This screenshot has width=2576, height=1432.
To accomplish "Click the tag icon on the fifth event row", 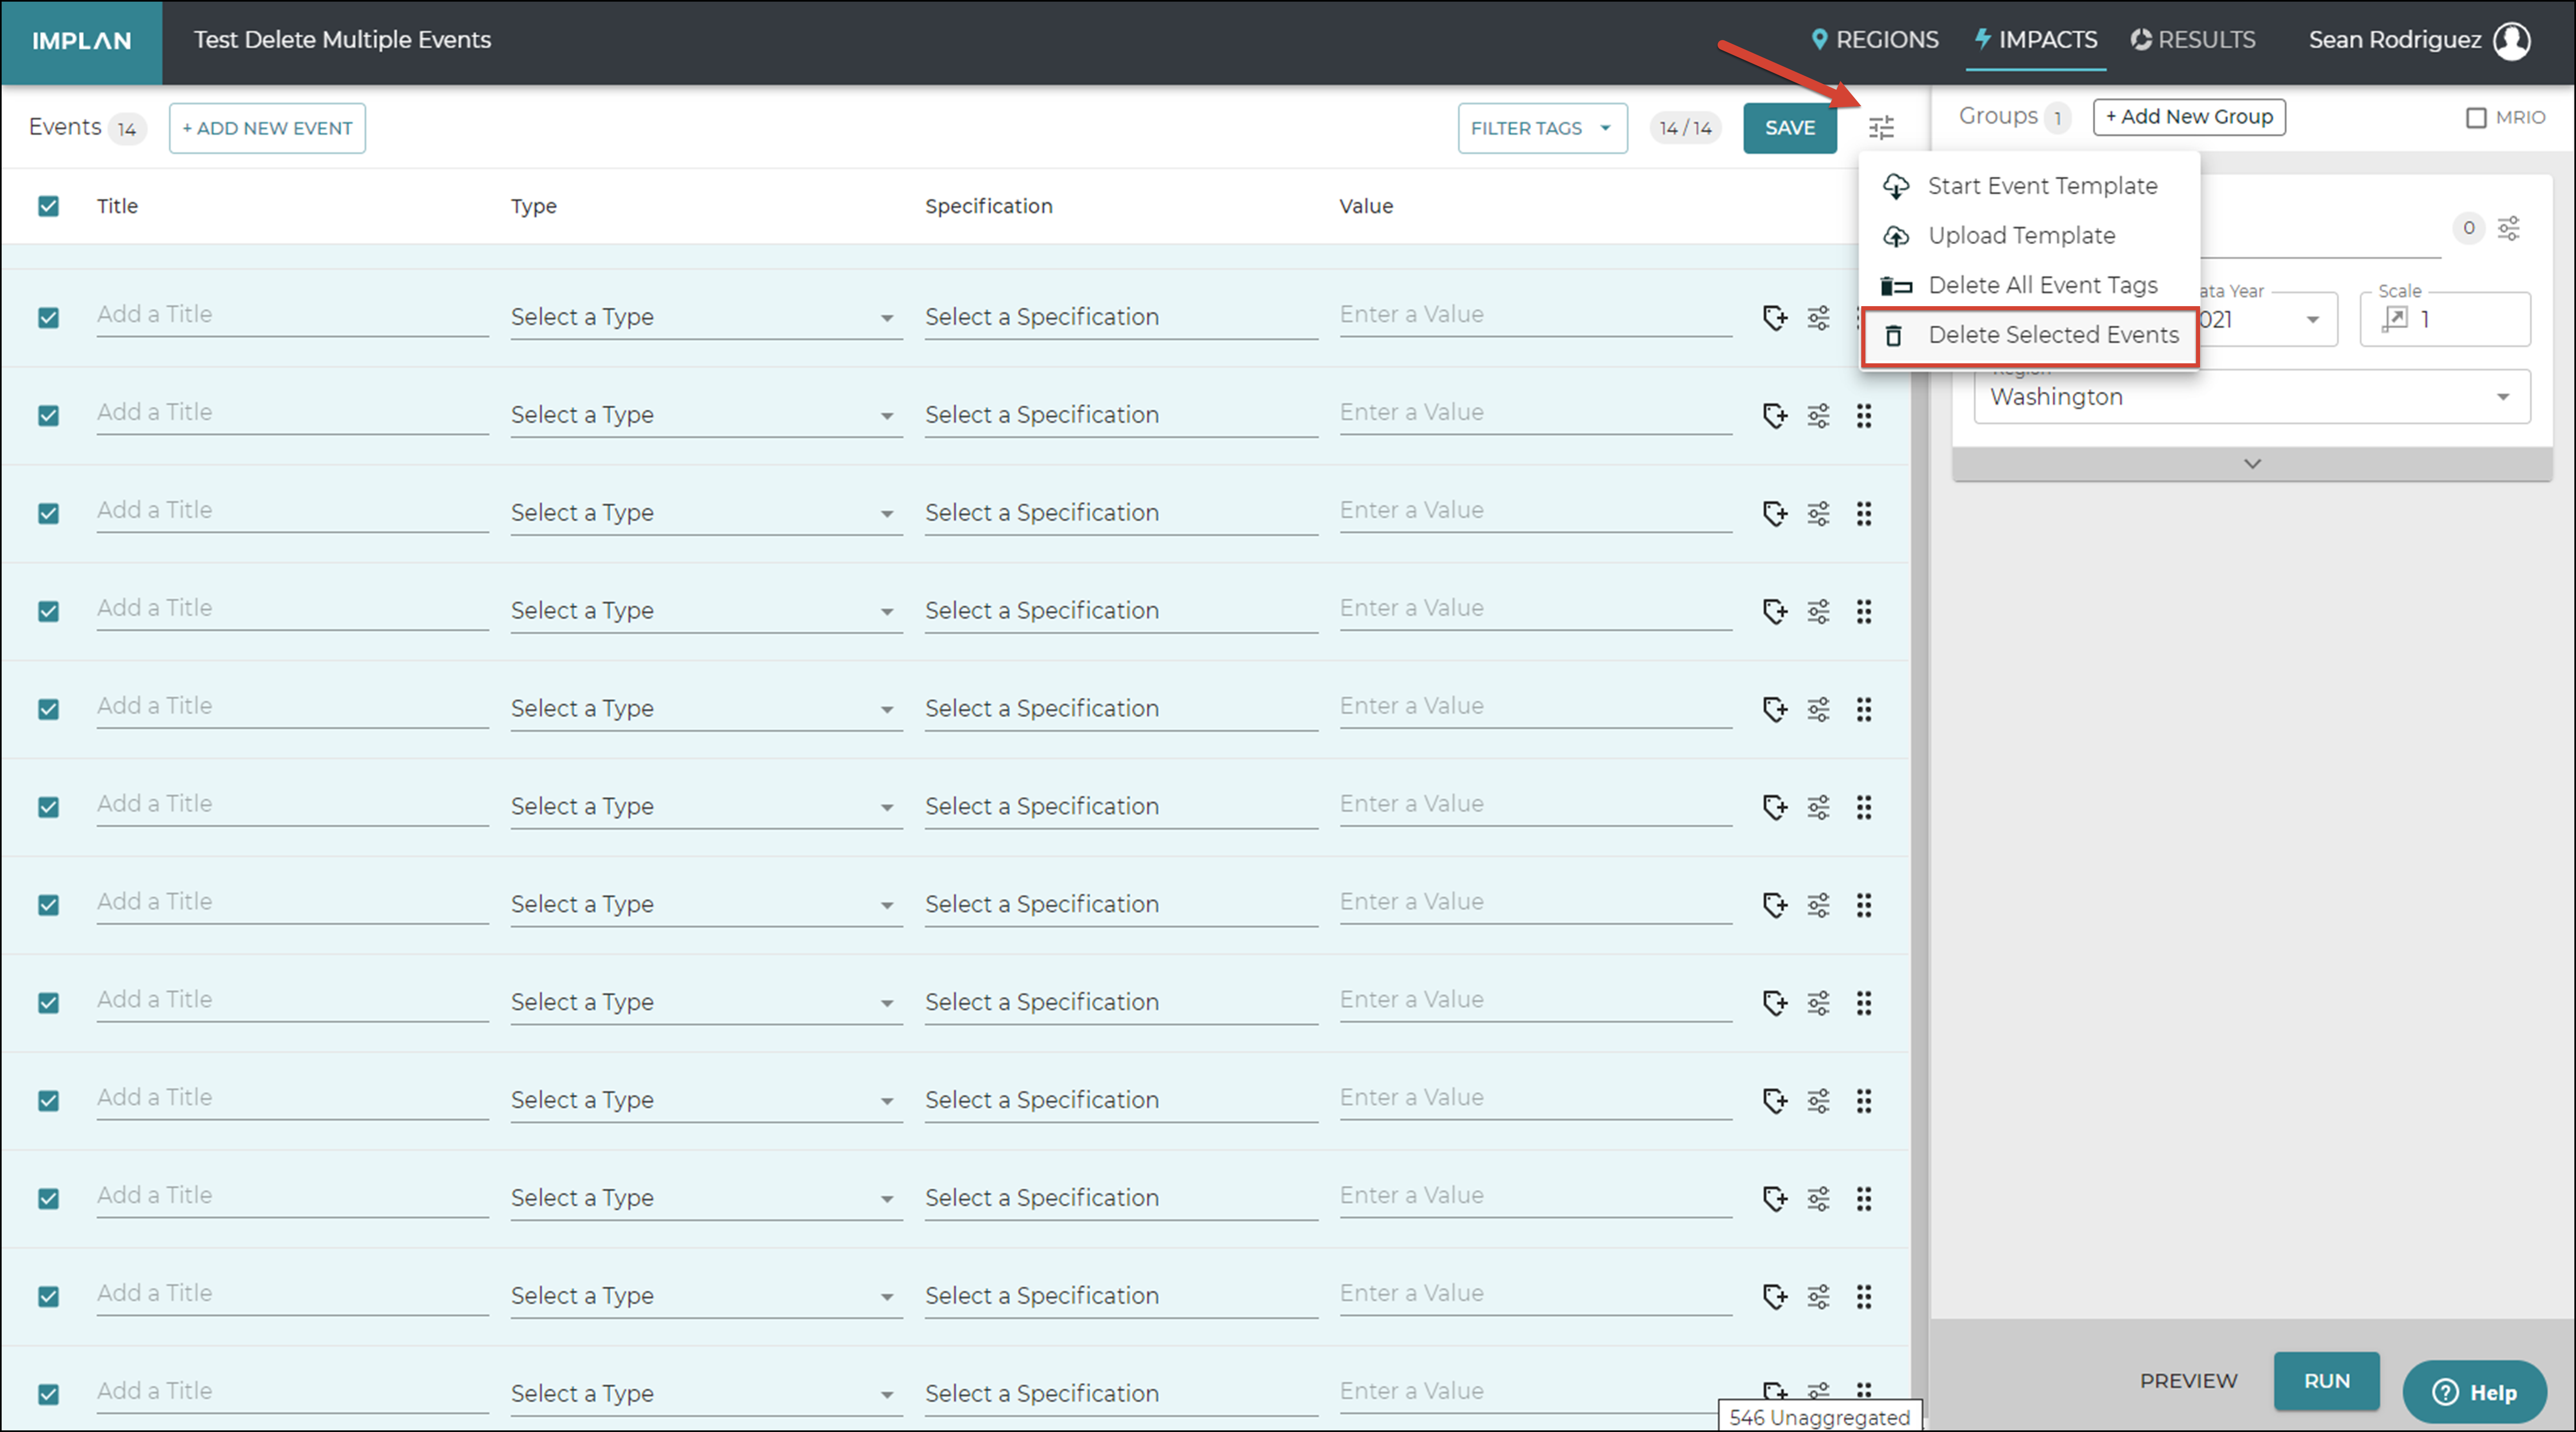I will tap(1775, 710).
